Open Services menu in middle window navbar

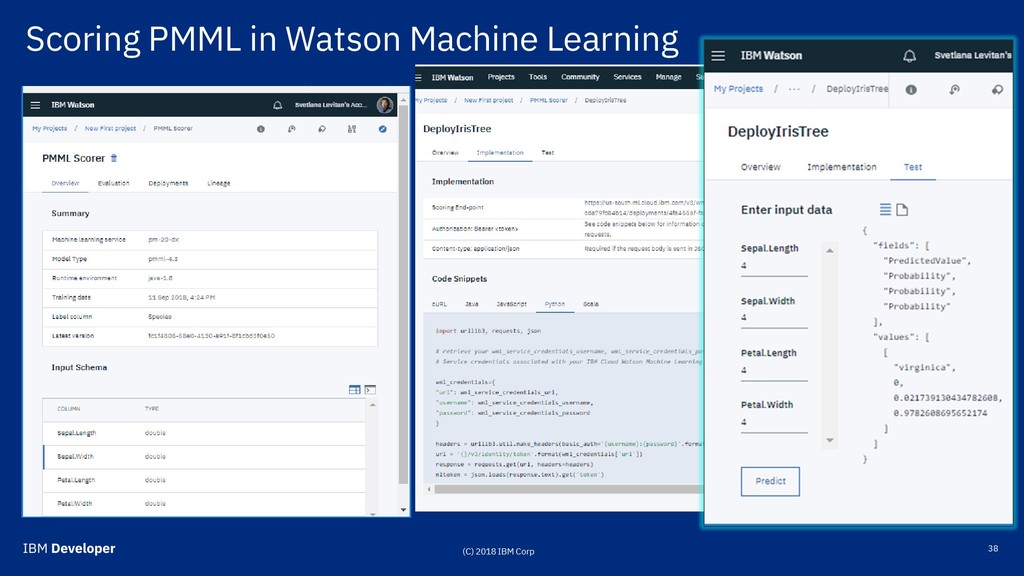tap(627, 77)
